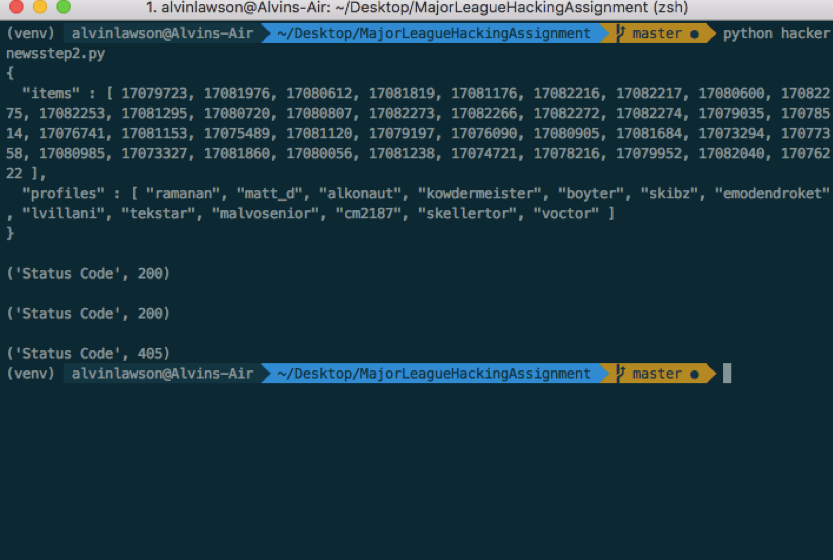Select the "python hacker" command text
Viewport: 833px width, 560px height.
776,33
